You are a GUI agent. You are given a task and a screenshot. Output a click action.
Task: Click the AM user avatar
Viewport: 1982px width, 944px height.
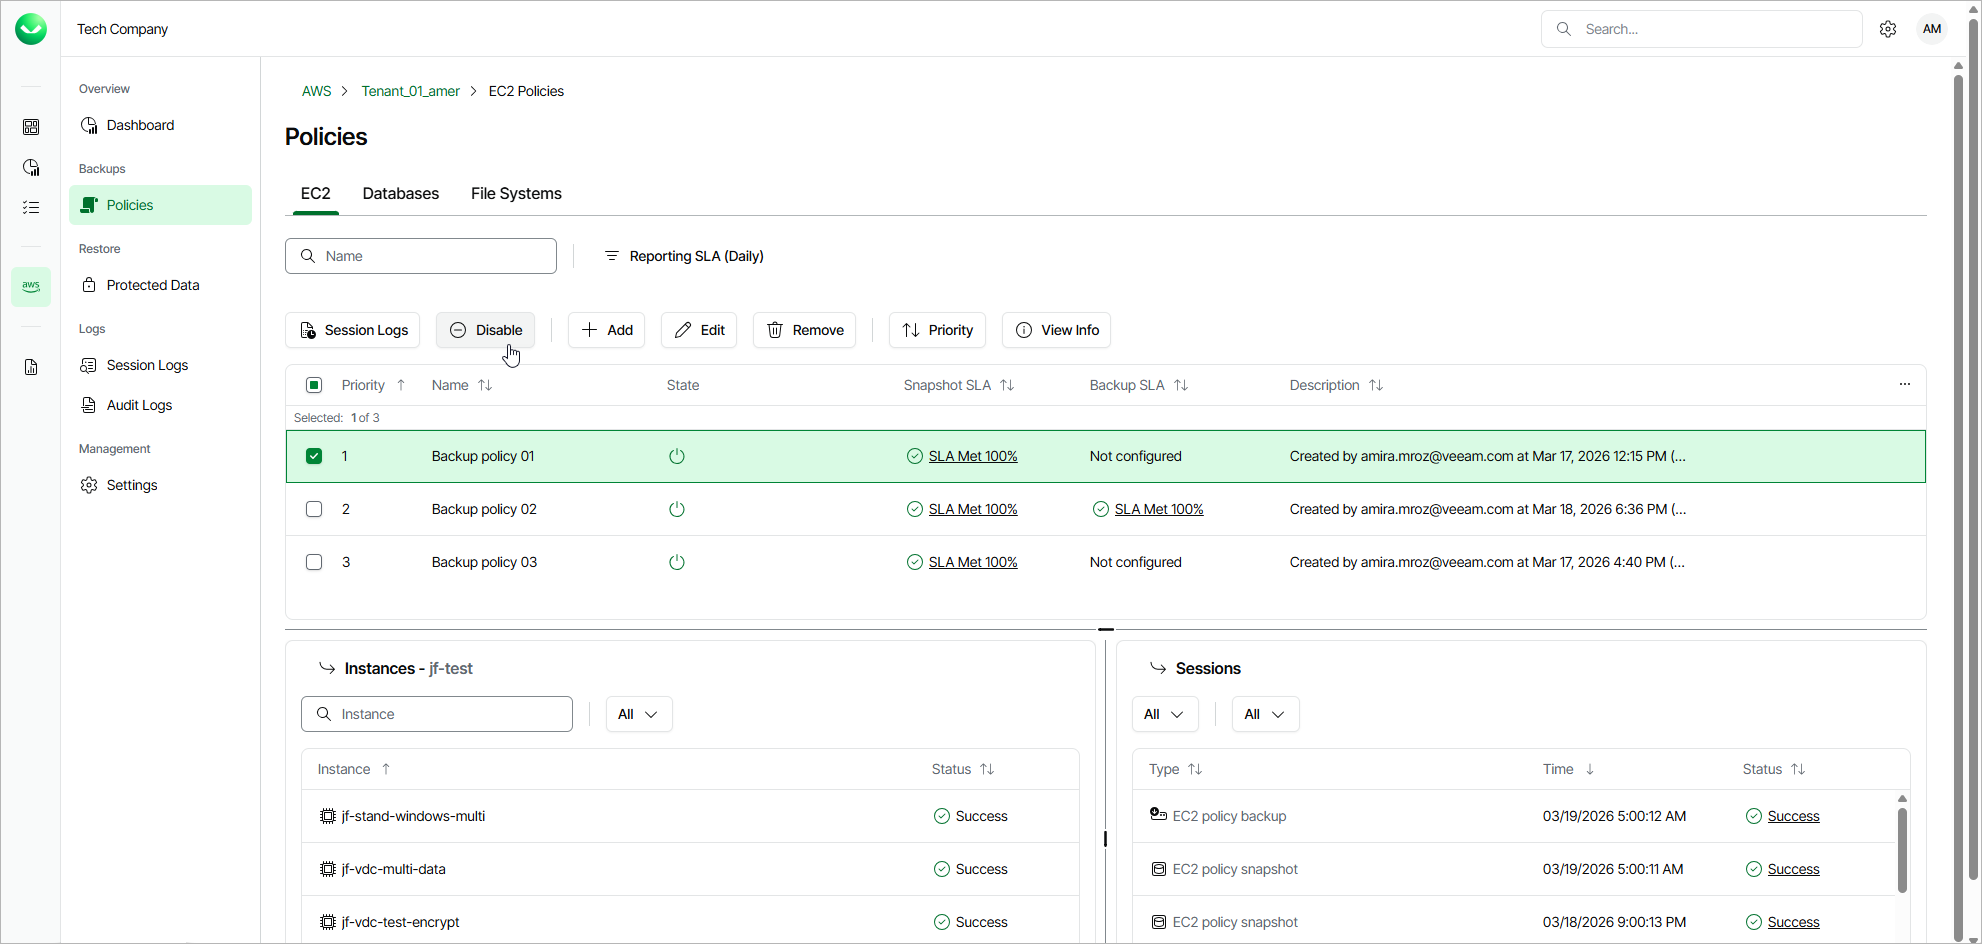(1932, 29)
